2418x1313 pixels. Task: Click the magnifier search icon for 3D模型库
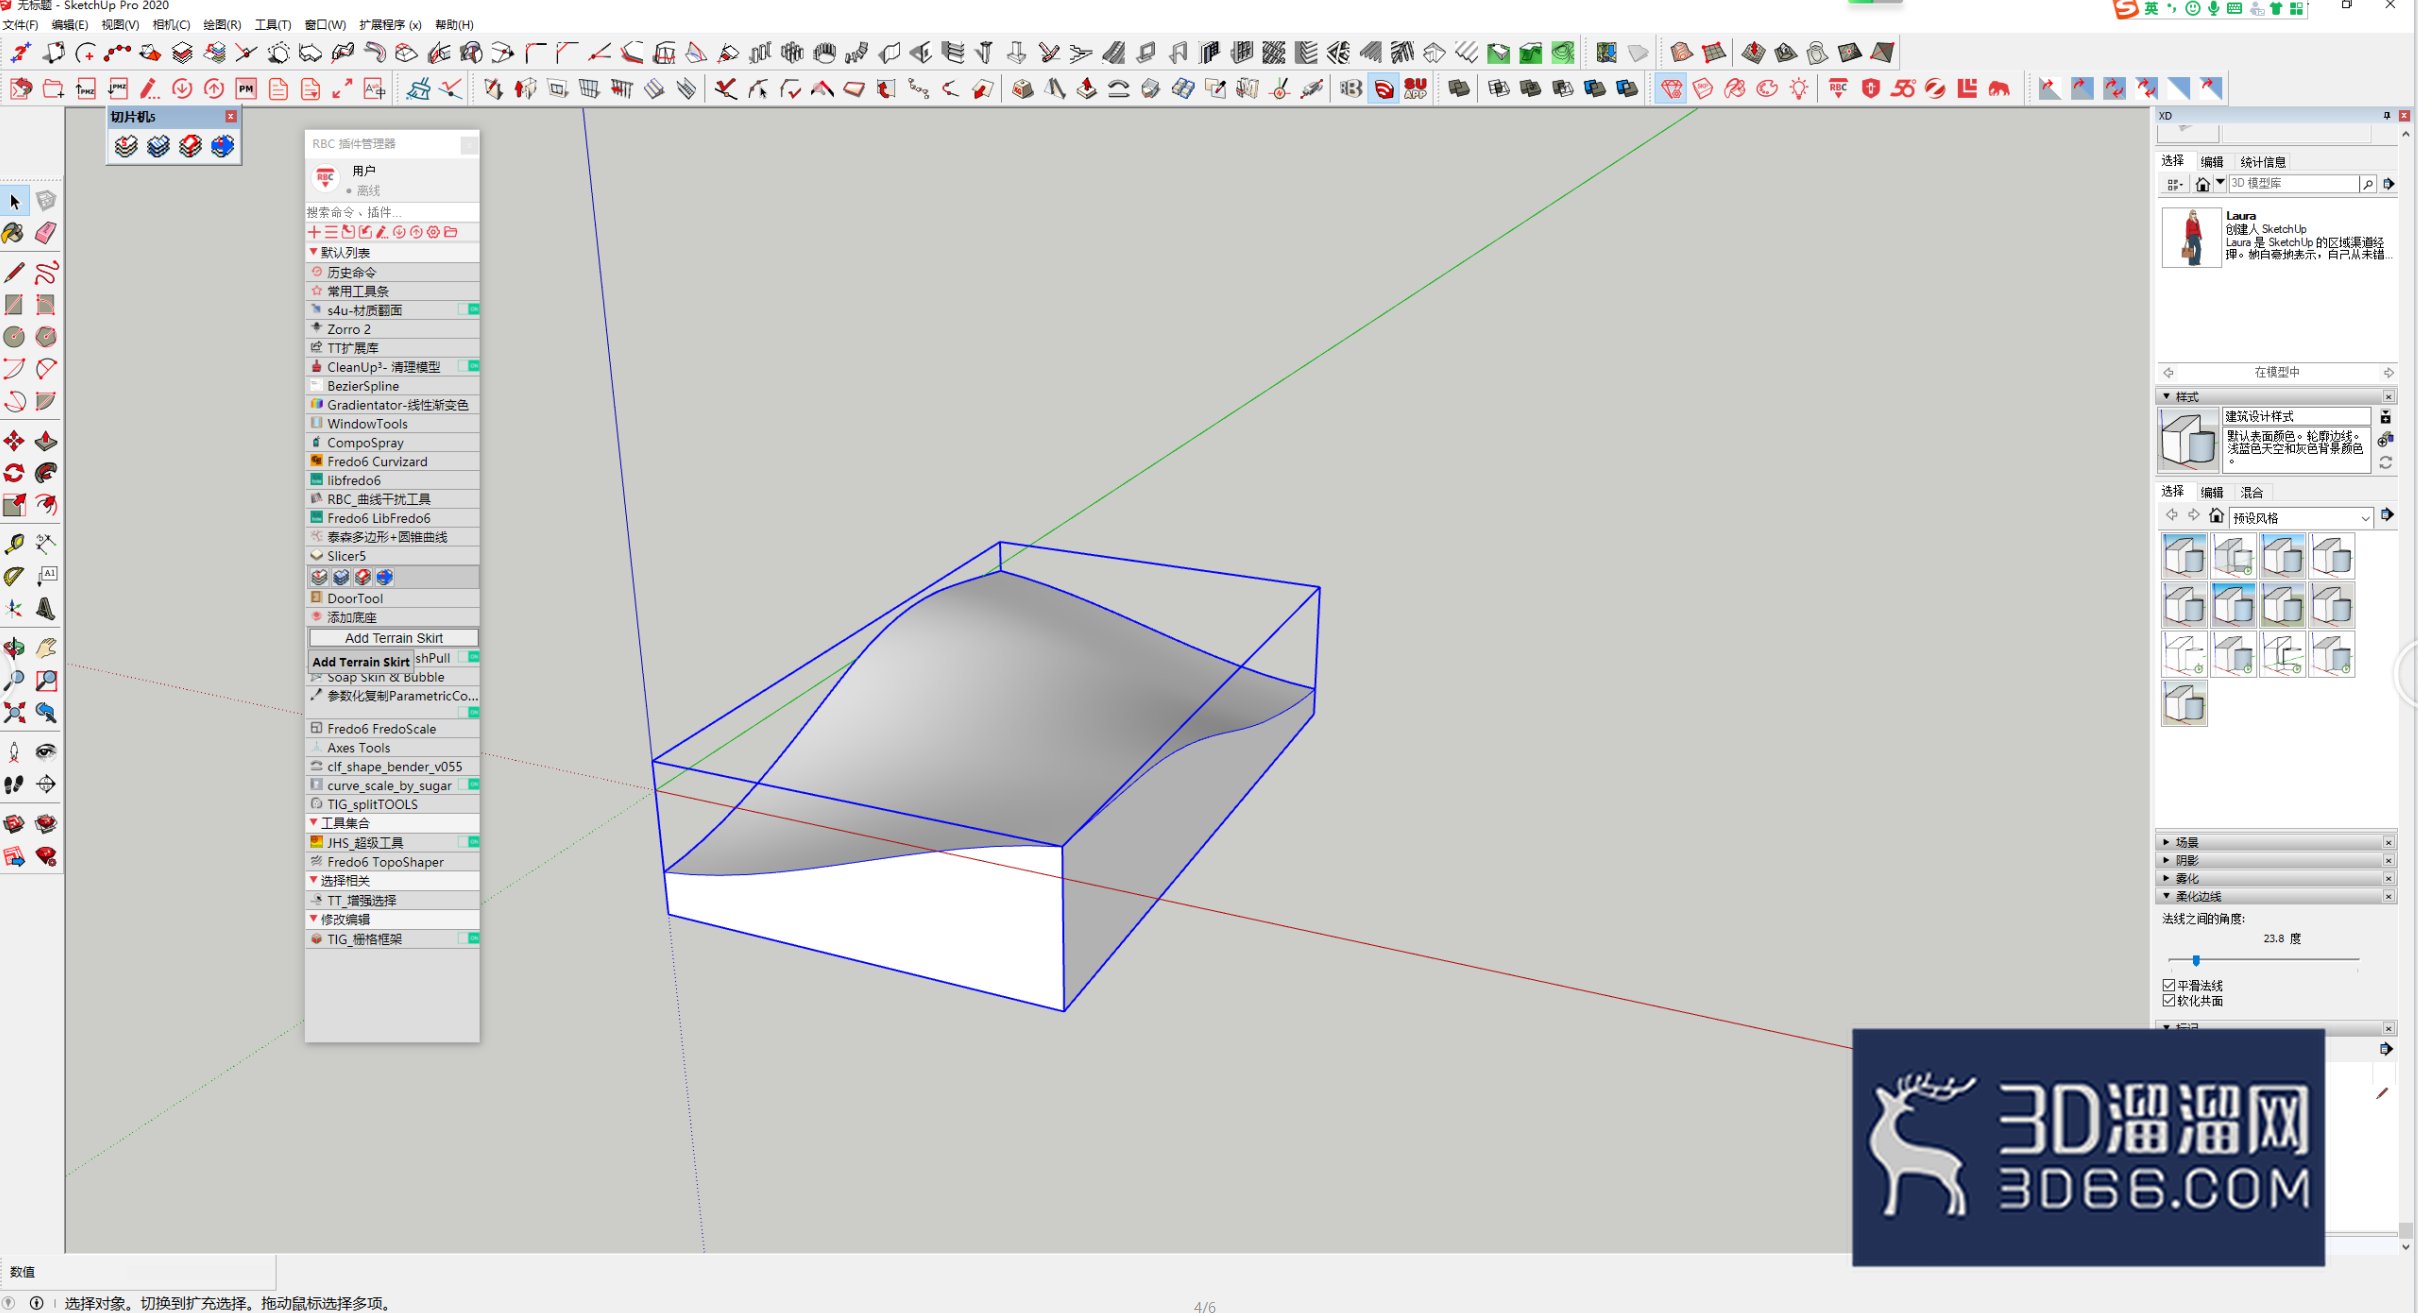coord(2367,184)
